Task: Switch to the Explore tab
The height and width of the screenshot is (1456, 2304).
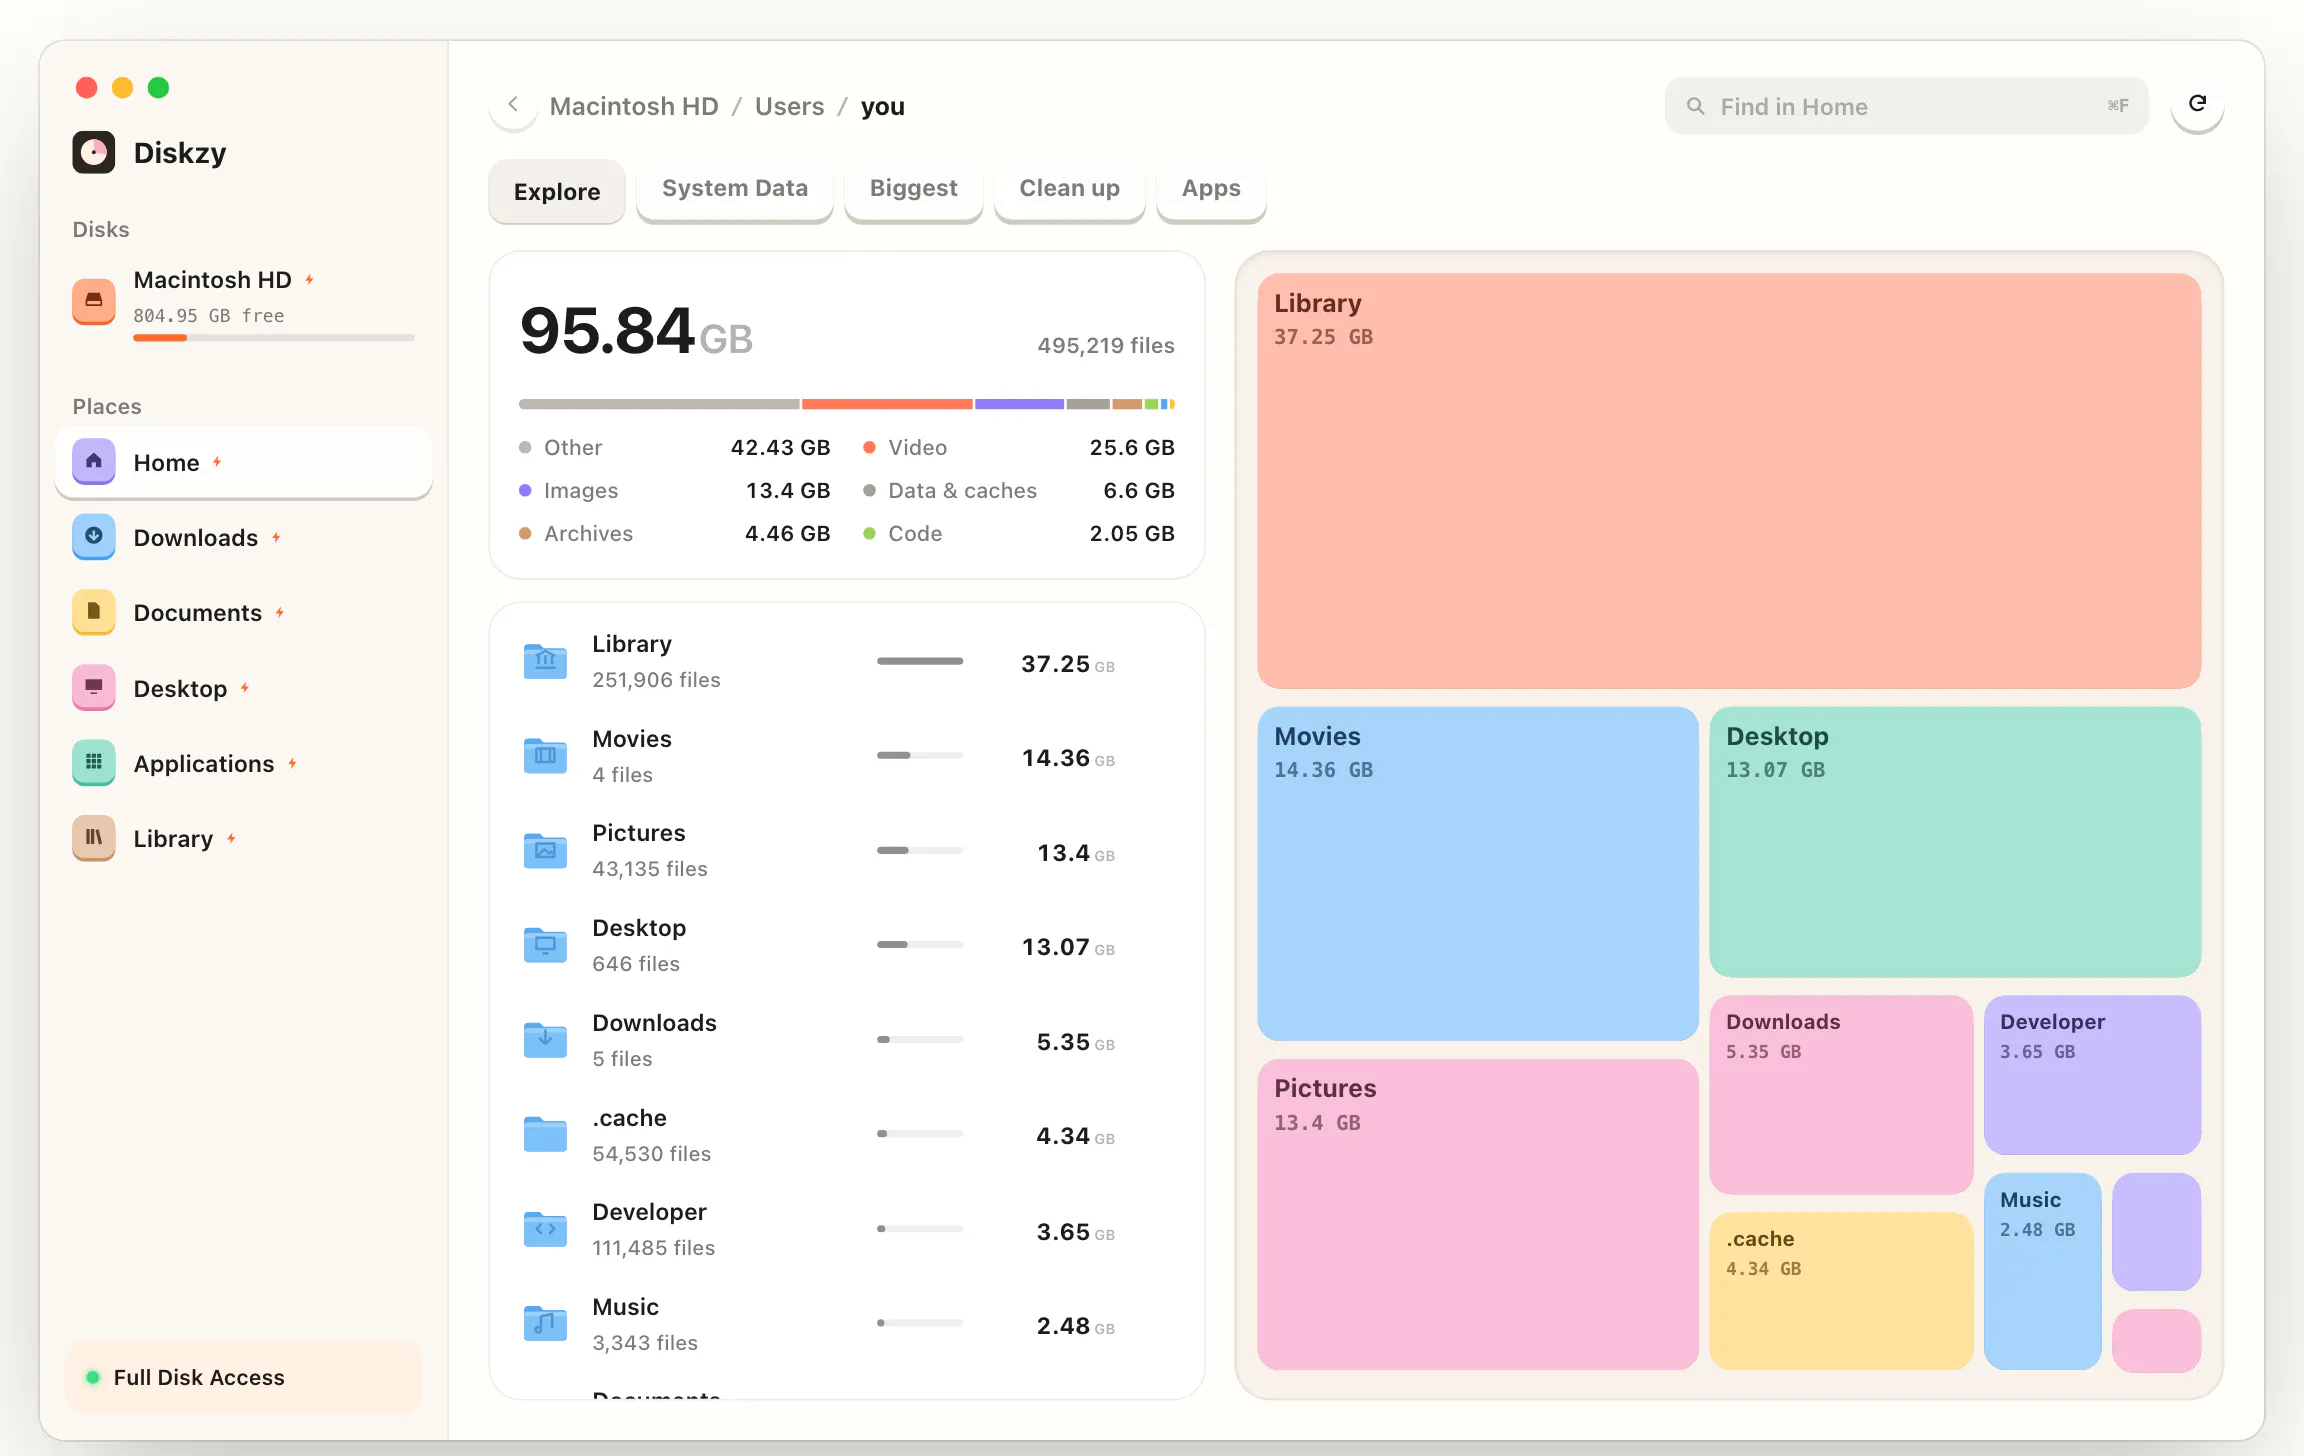Action: click(x=557, y=191)
